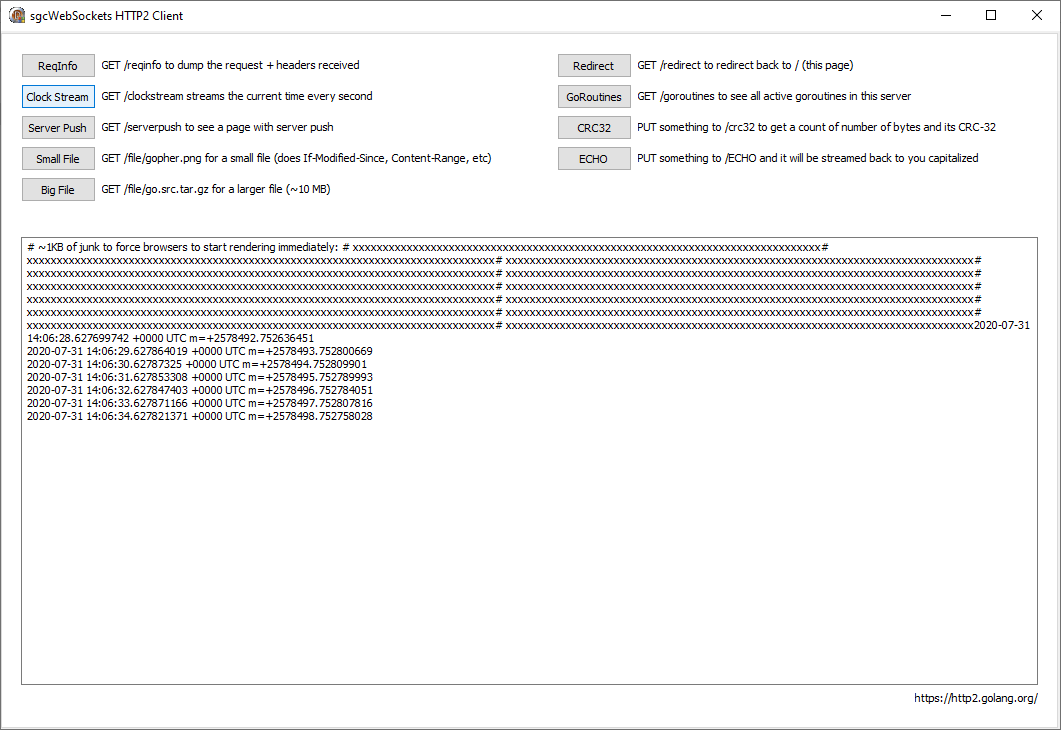The width and height of the screenshot is (1061, 730).
Task: Click the https://http2.golang.org/ URL text
Action: pos(975,698)
